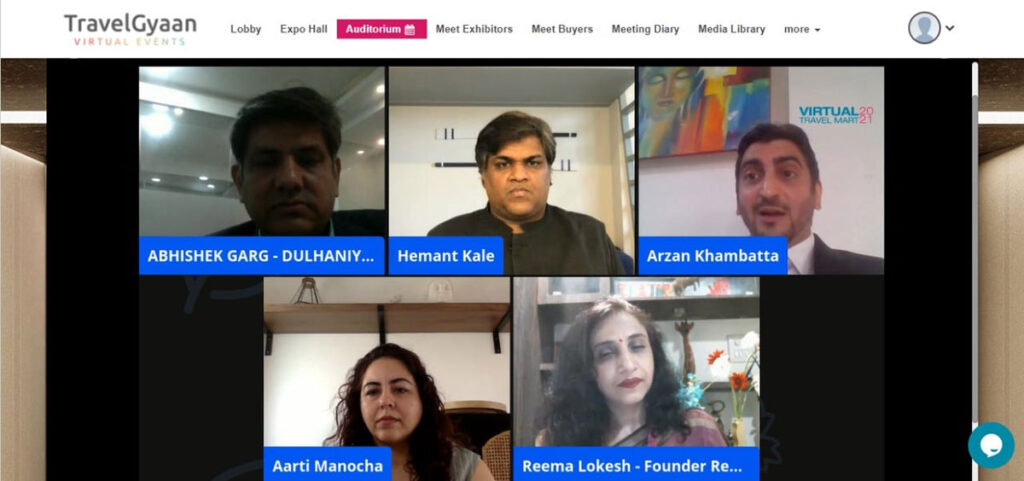The height and width of the screenshot is (481, 1024).
Task: Go to the Lobby page
Action: tap(246, 29)
